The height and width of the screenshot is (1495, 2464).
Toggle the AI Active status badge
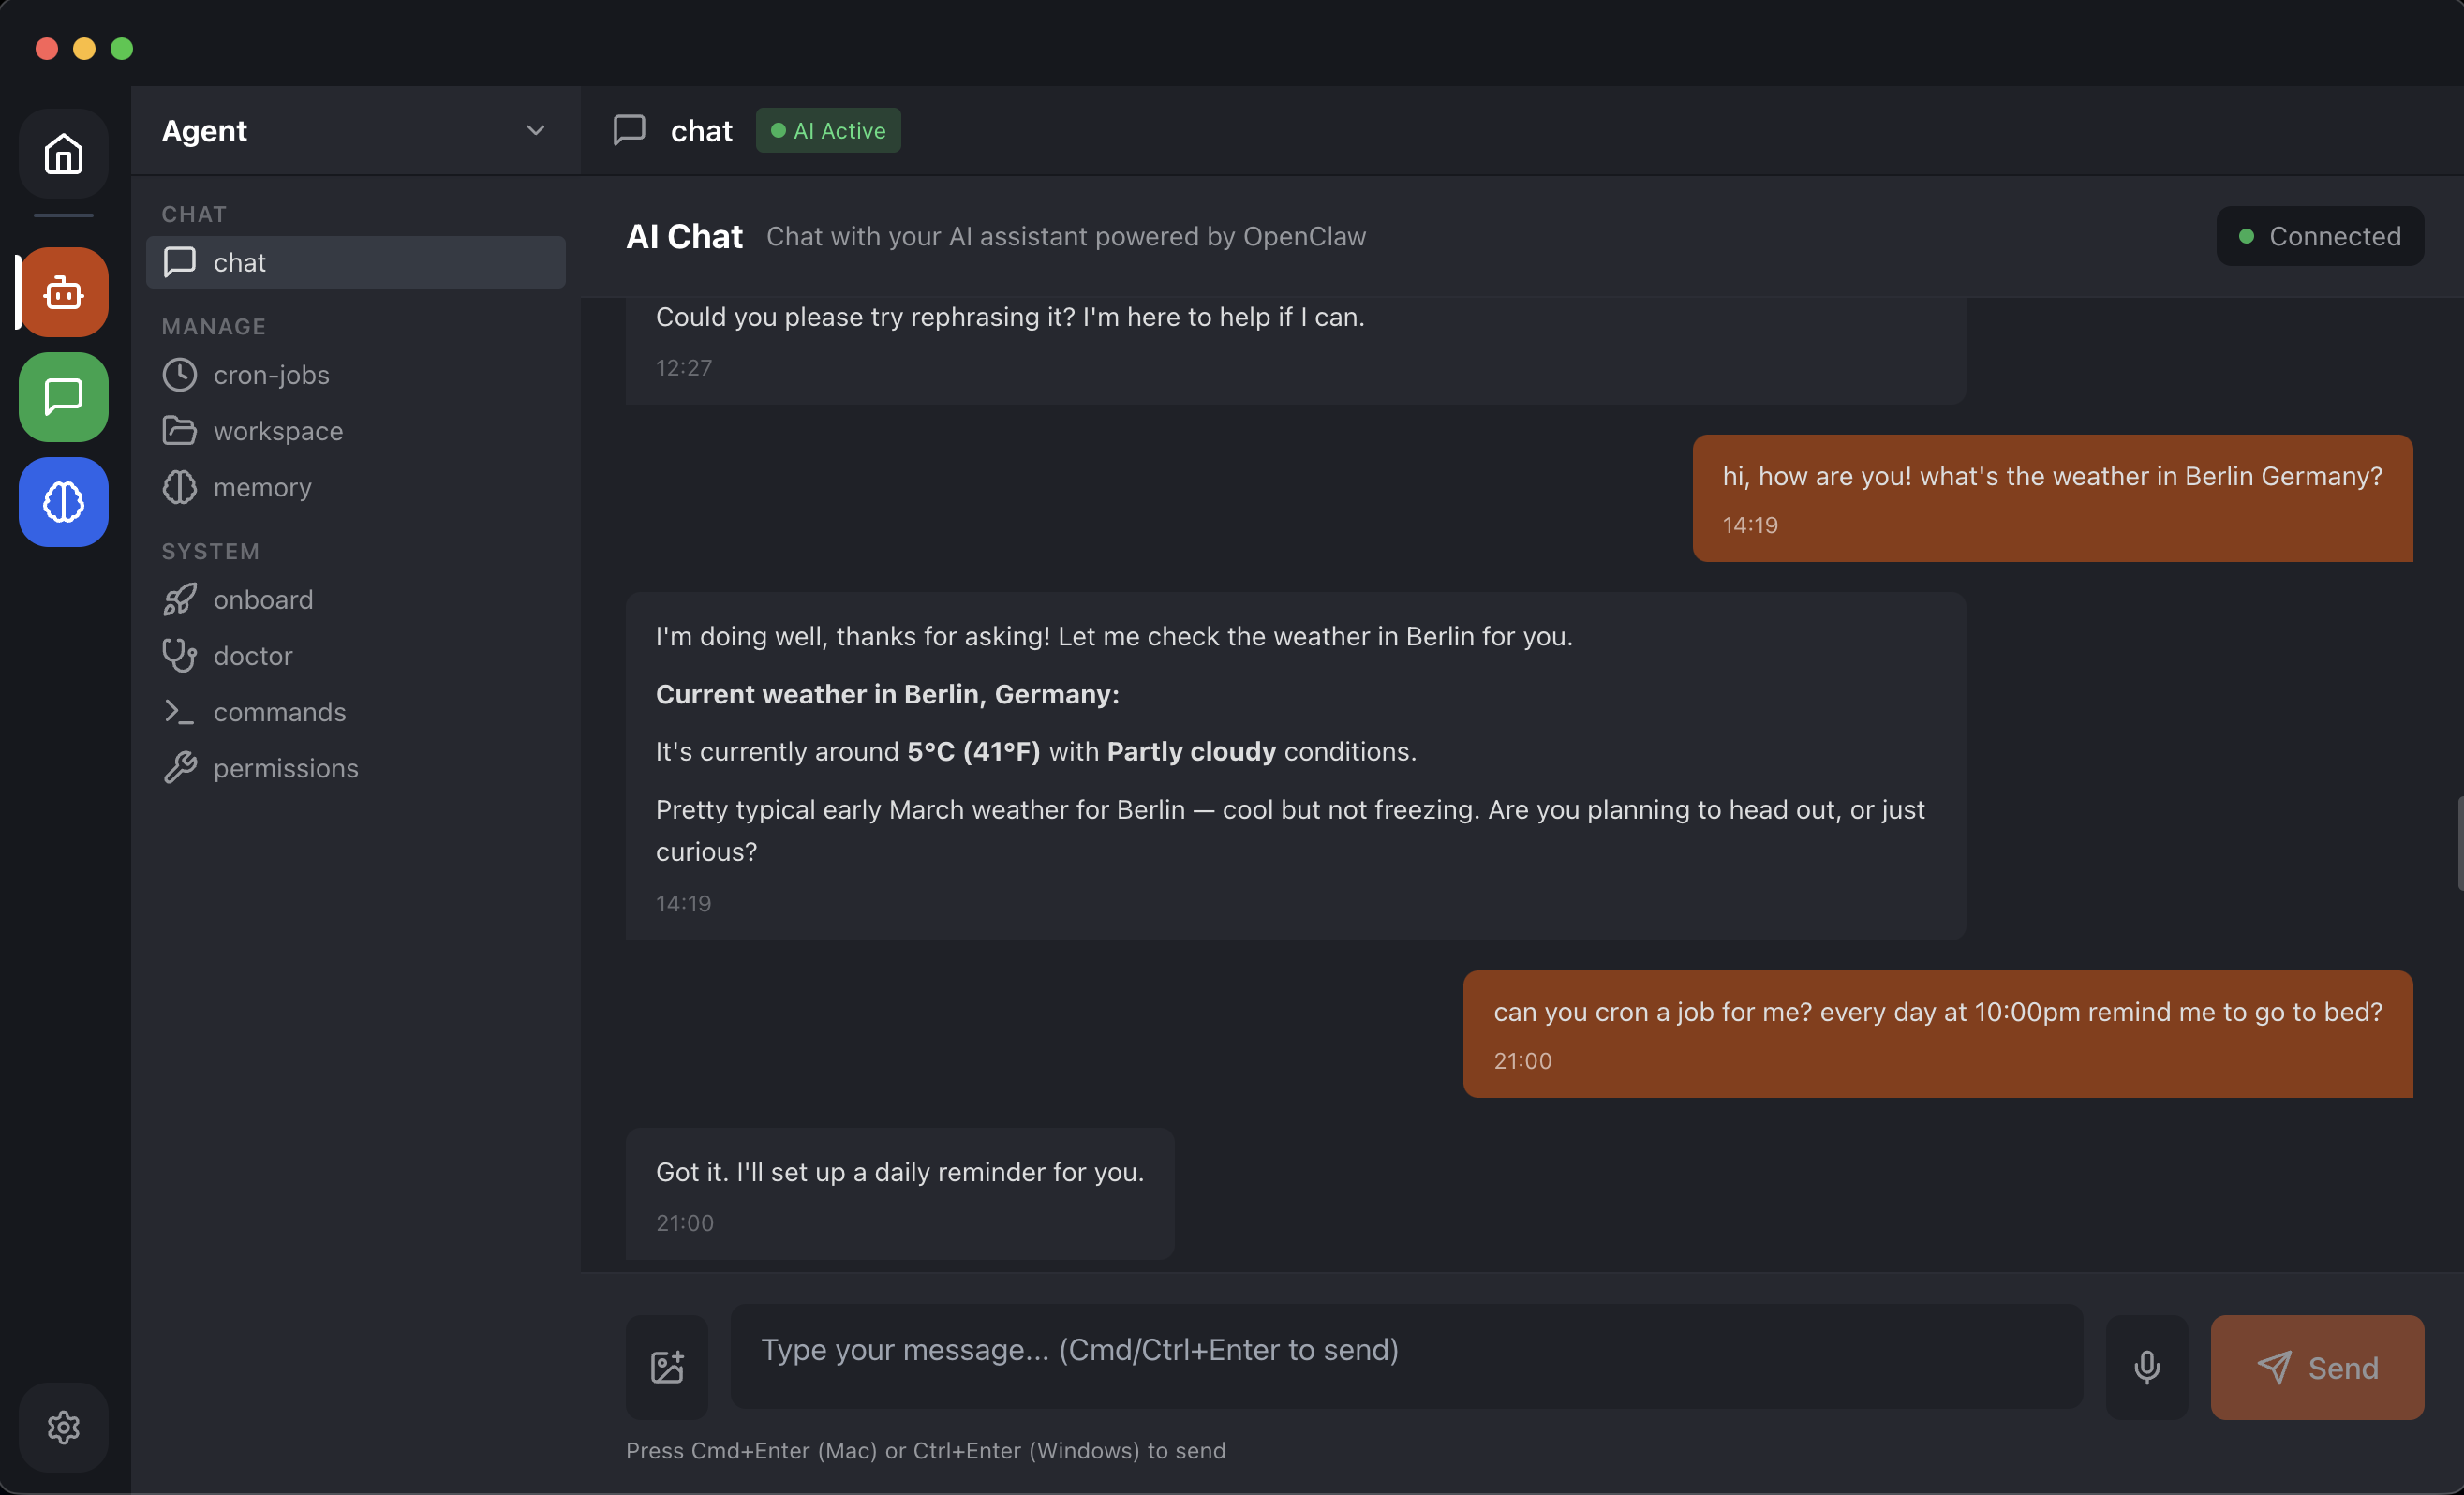point(827,130)
